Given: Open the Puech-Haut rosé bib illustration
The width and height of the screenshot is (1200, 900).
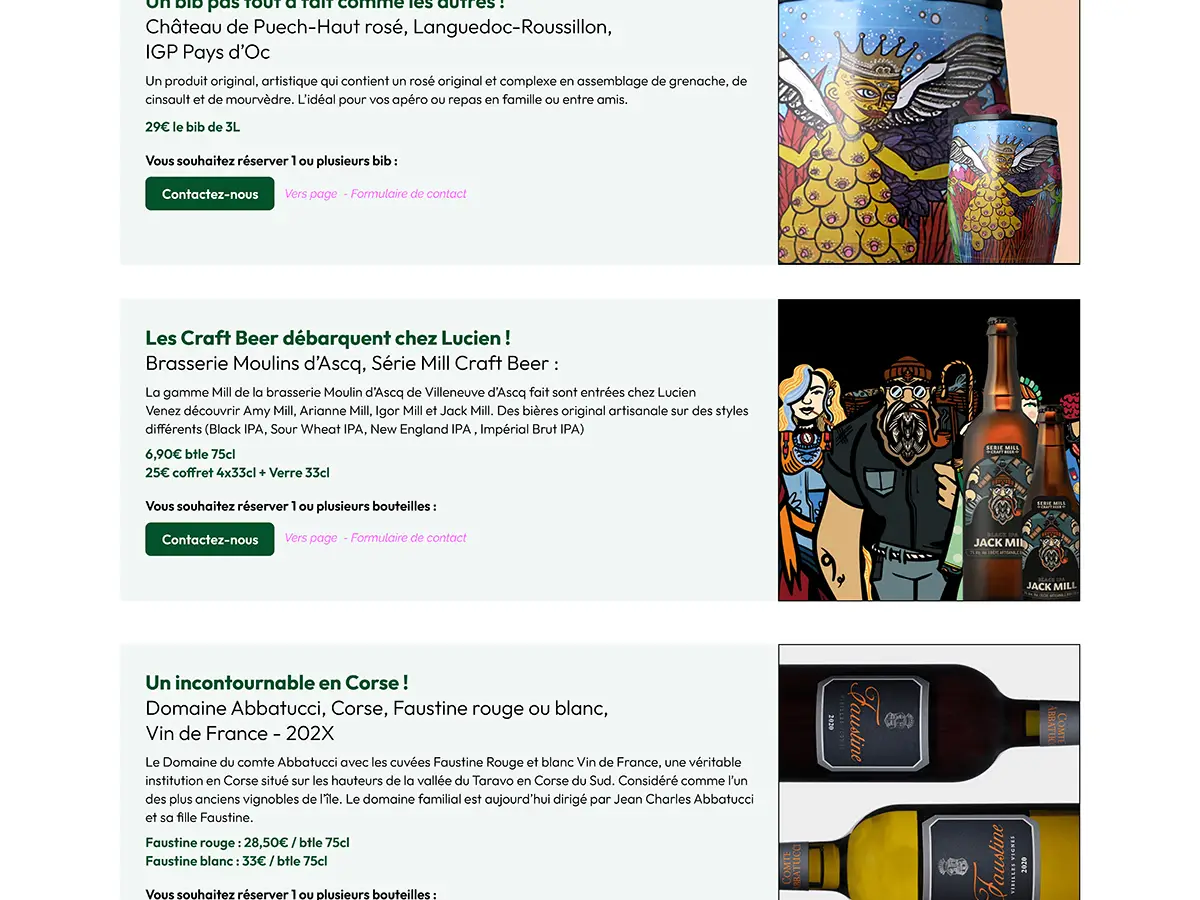Looking at the screenshot, I should click(929, 132).
